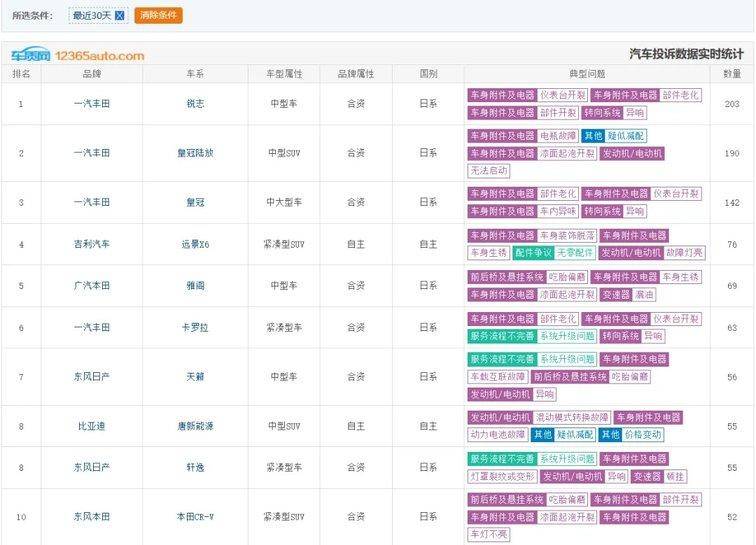This screenshot has height=545, width=756.
Task: Click the 典型问题 column header
Action: point(587,74)
